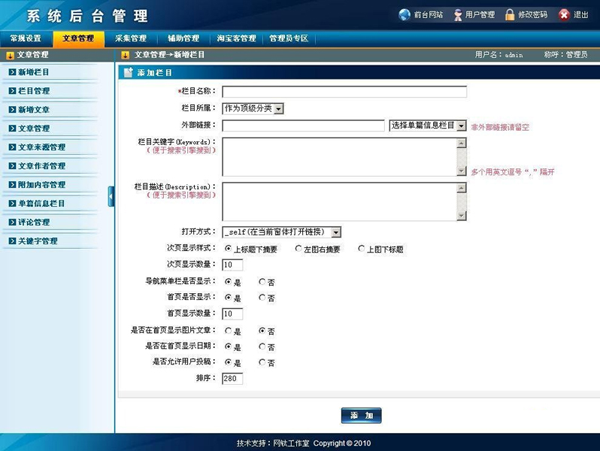Open 用户管理 via its user icon
This screenshot has height=451, width=600.
point(457,15)
